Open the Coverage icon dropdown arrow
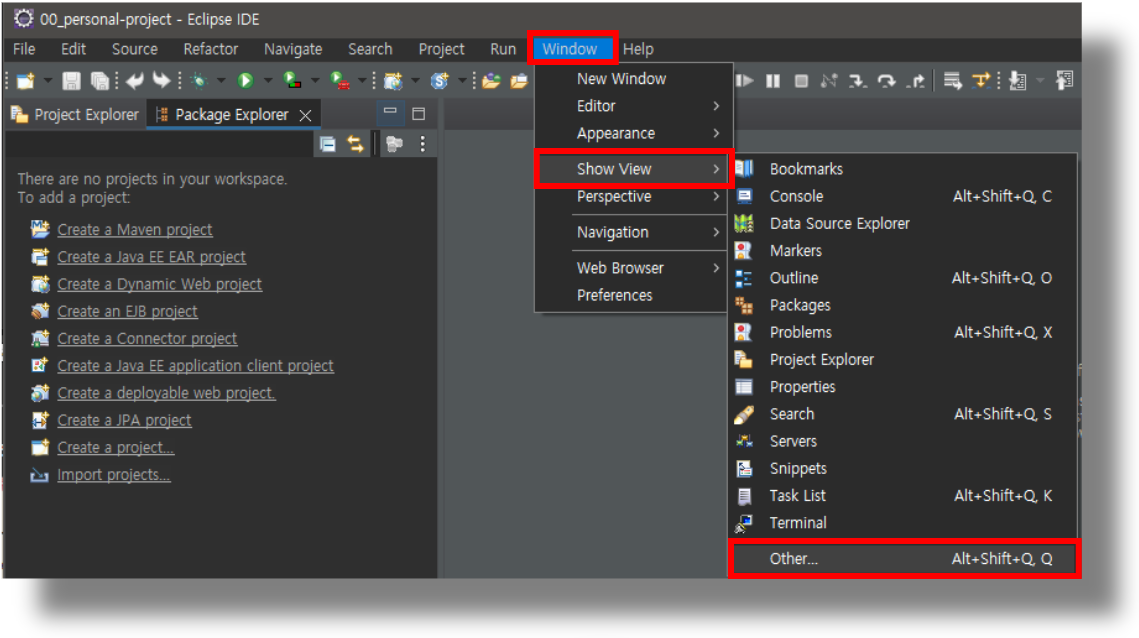This screenshot has width=1139, height=638. [x=315, y=81]
